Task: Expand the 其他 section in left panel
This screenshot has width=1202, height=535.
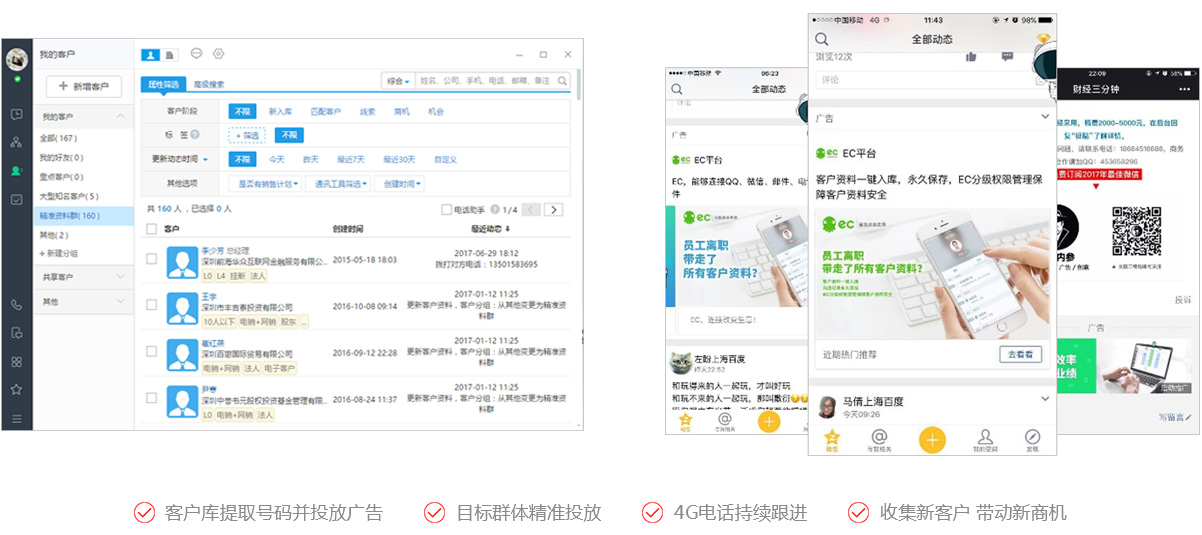Action: point(120,301)
